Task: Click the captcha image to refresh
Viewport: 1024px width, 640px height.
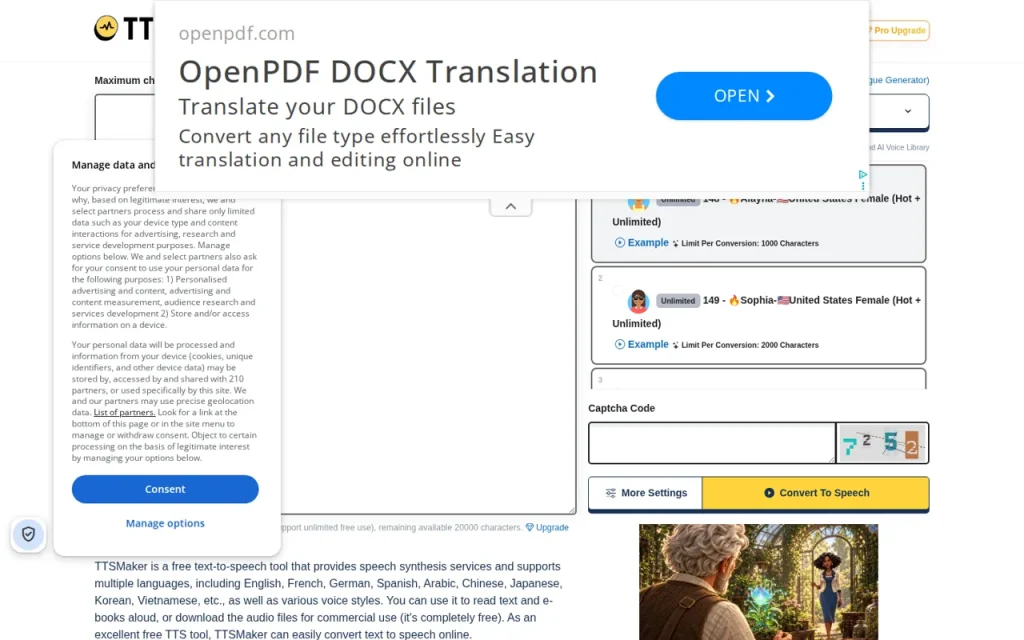Action: [x=882, y=443]
